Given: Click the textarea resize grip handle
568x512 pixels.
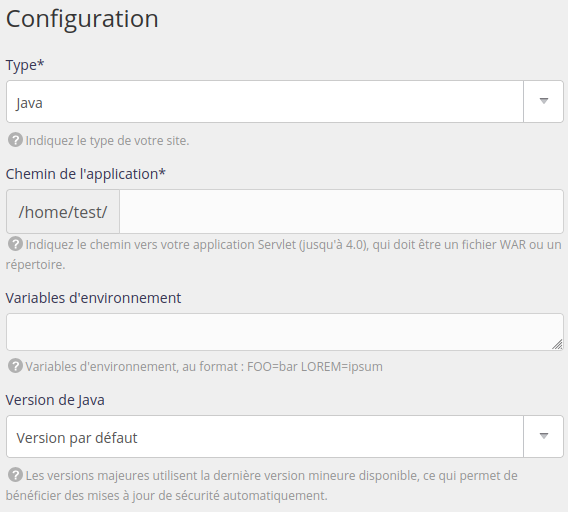Looking at the screenshot, I should coord(557,344).
